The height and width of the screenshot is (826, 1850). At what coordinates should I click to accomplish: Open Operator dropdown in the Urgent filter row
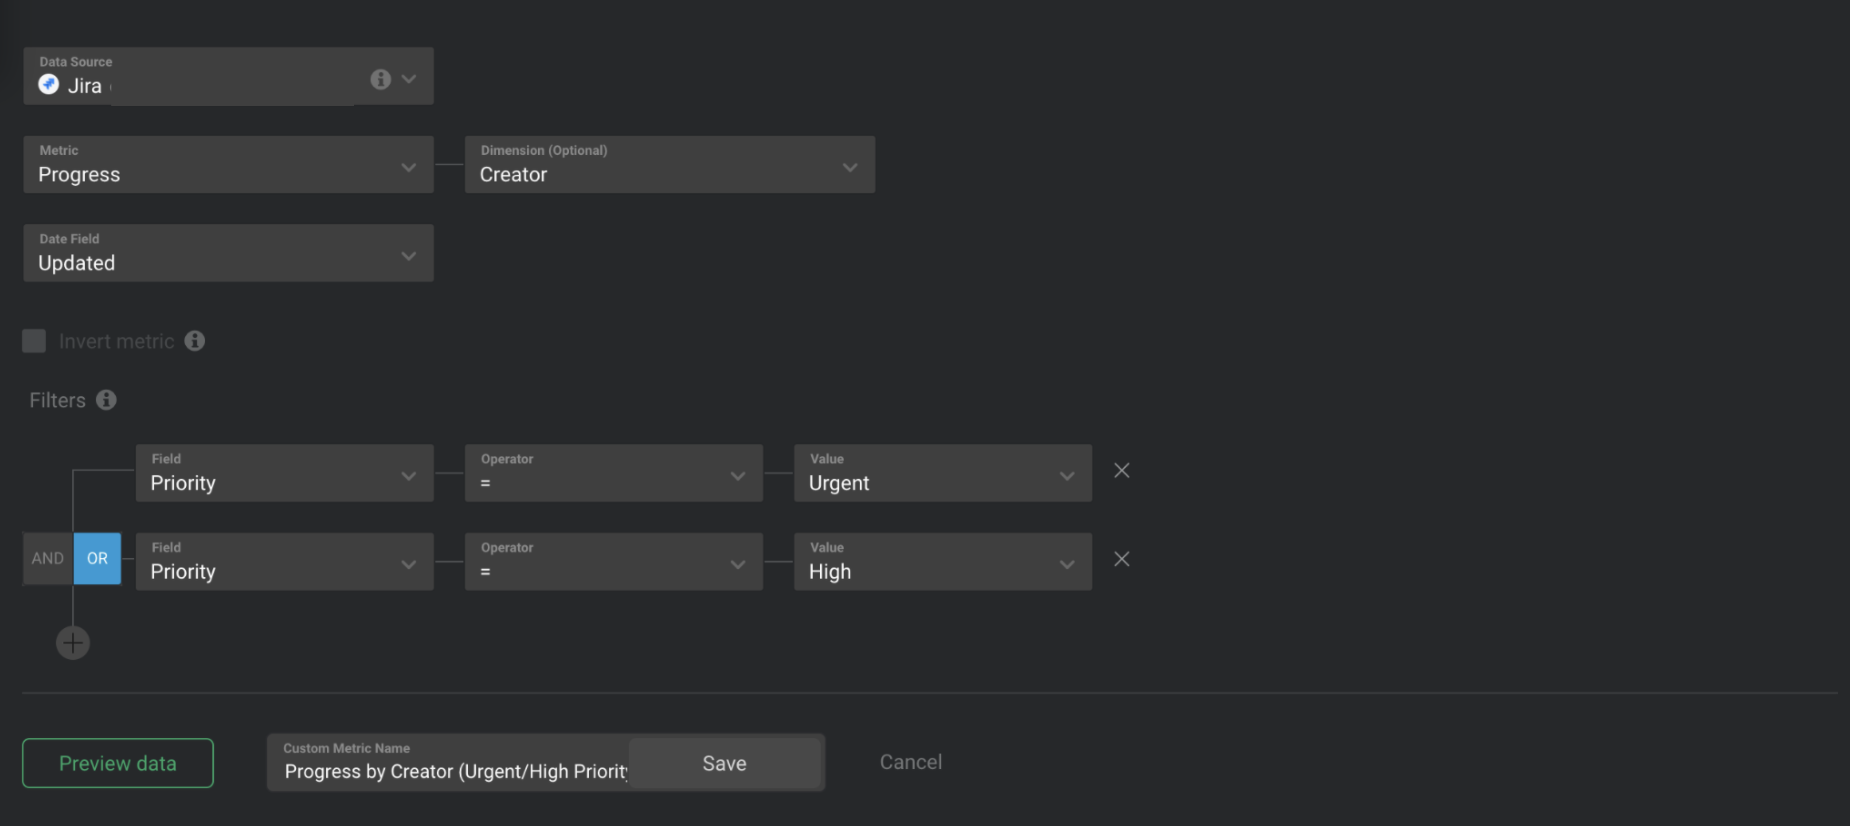(614, 473)
